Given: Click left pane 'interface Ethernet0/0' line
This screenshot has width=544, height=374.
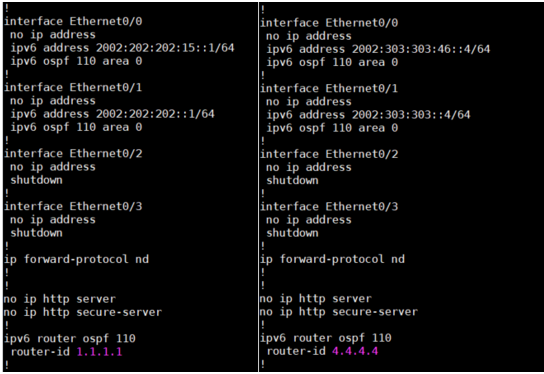Looking at the screenshot, I should point(73,22).
